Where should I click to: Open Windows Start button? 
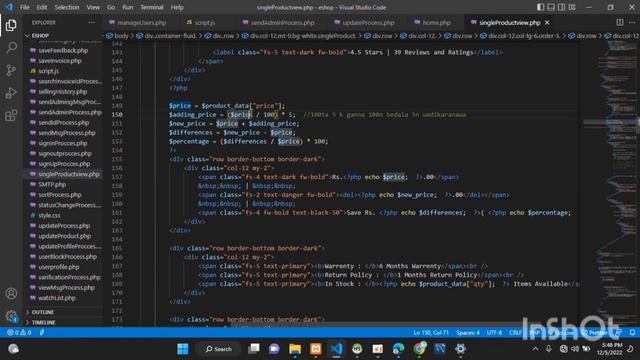183,349
